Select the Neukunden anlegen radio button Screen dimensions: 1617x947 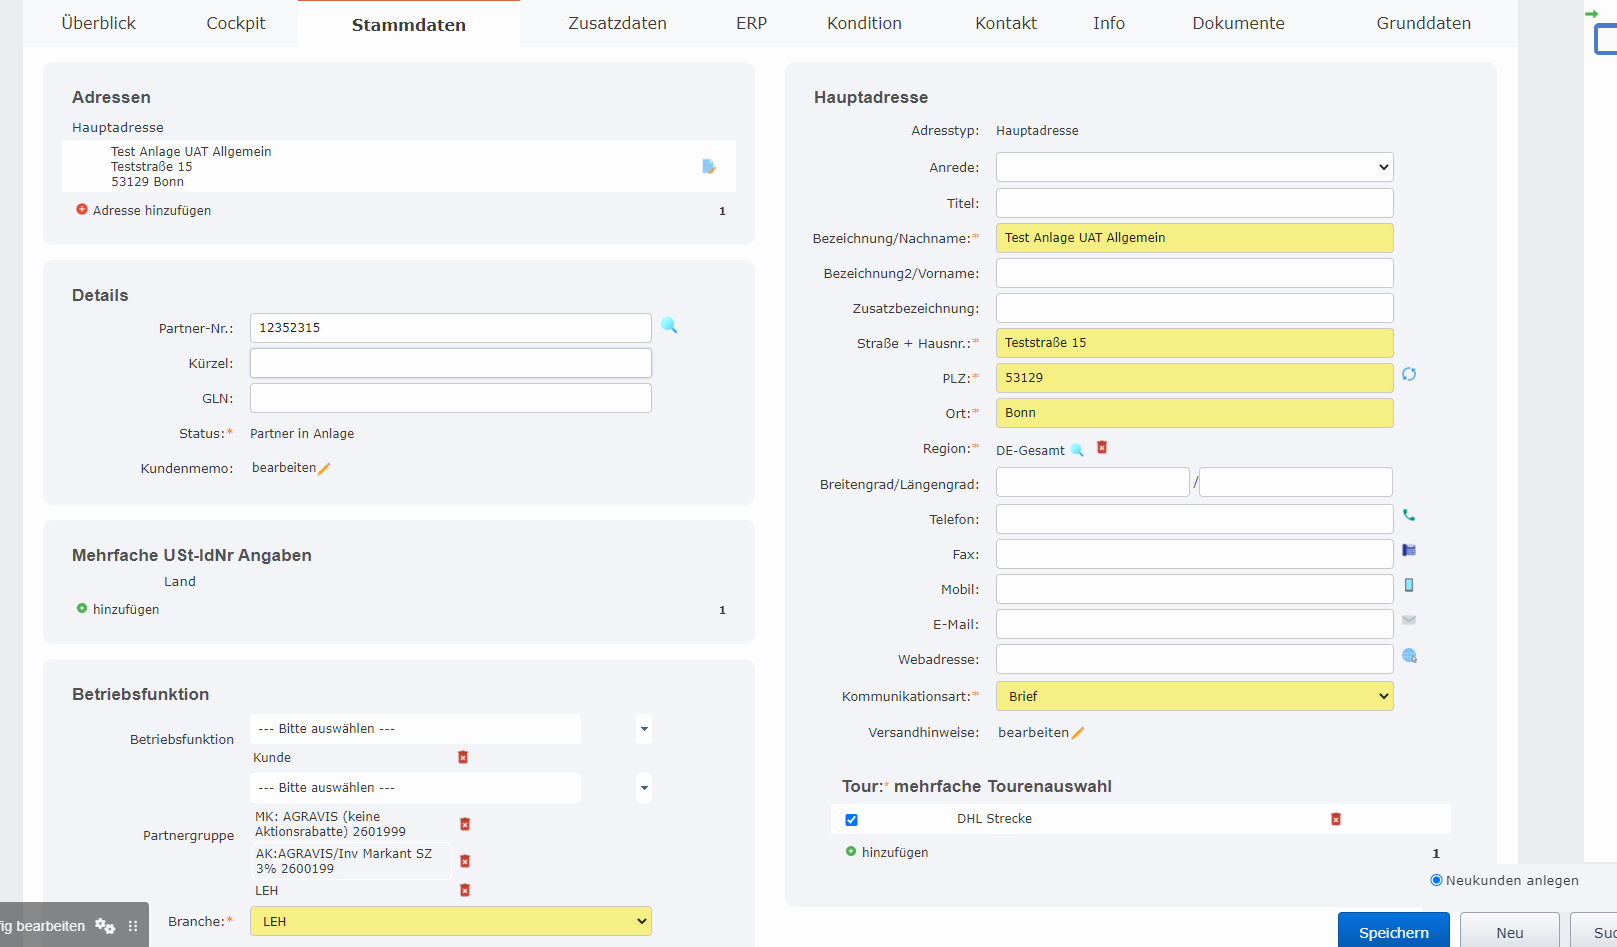[x=1435, y=880]
